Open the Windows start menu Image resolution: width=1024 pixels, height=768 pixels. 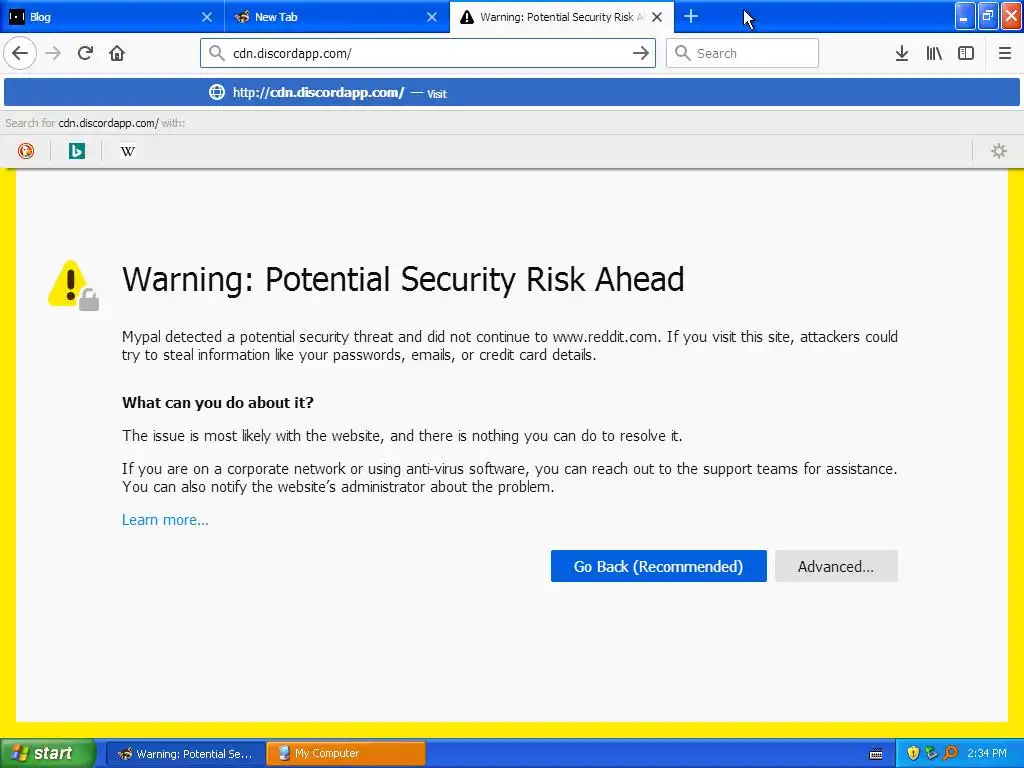(x=48, y=753)
